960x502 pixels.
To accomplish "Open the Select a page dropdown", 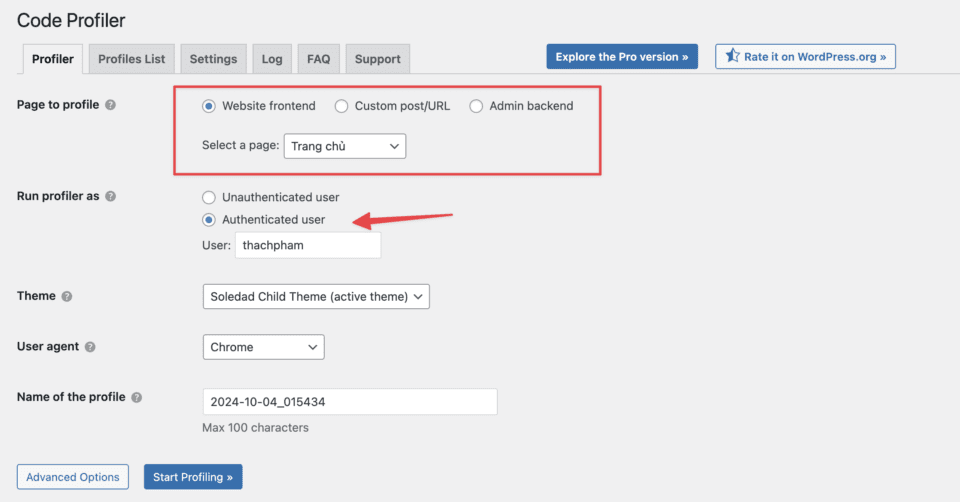I will pos(345,146).
